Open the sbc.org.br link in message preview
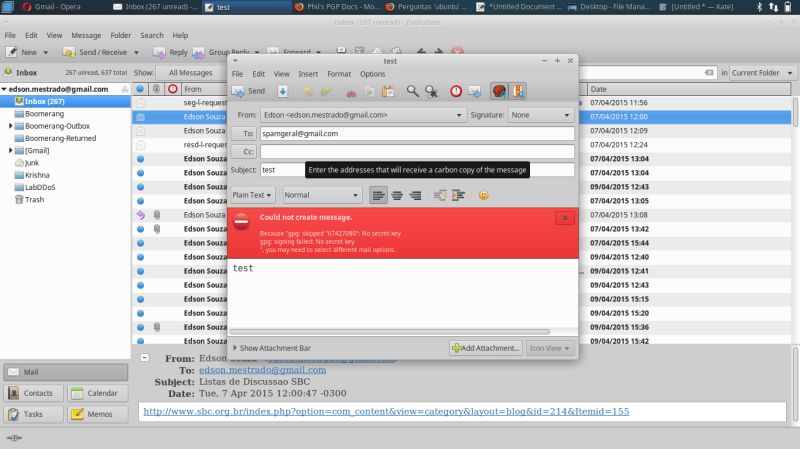Viewport: 800px width, 449px height. (386, 411)
